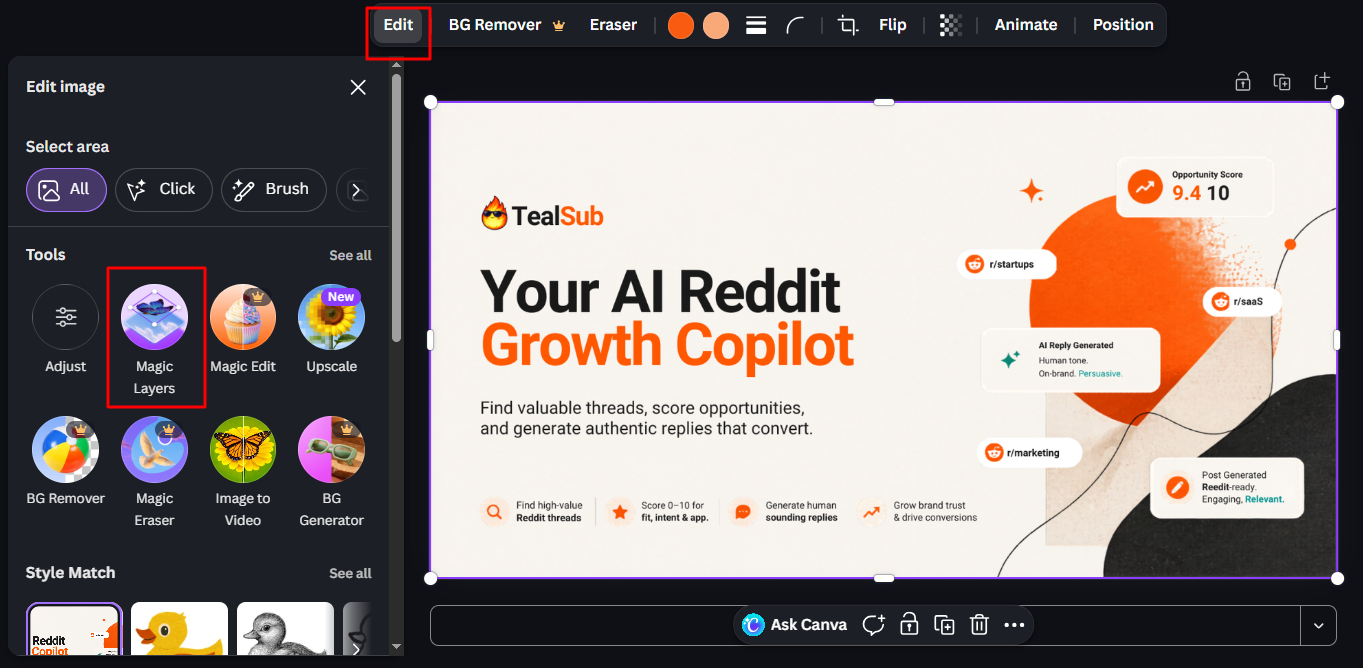
Task: Click the lock page icon above canvas
Action: tap(1242, 81)
